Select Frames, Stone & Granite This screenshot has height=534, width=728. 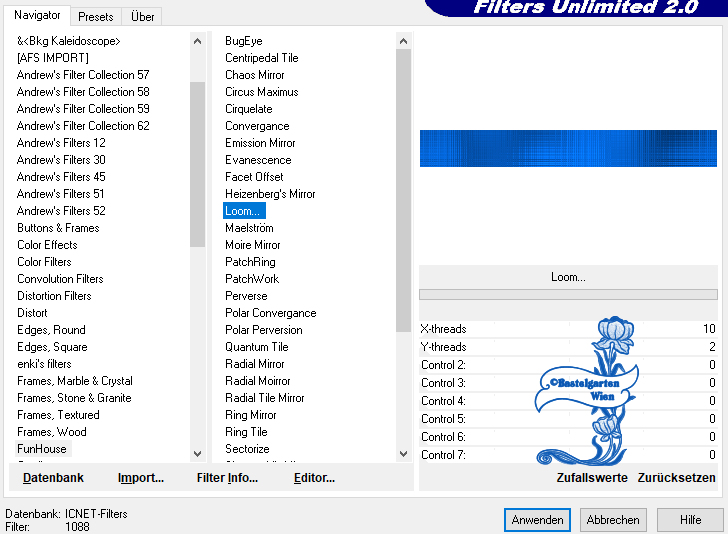pos(74,398)
